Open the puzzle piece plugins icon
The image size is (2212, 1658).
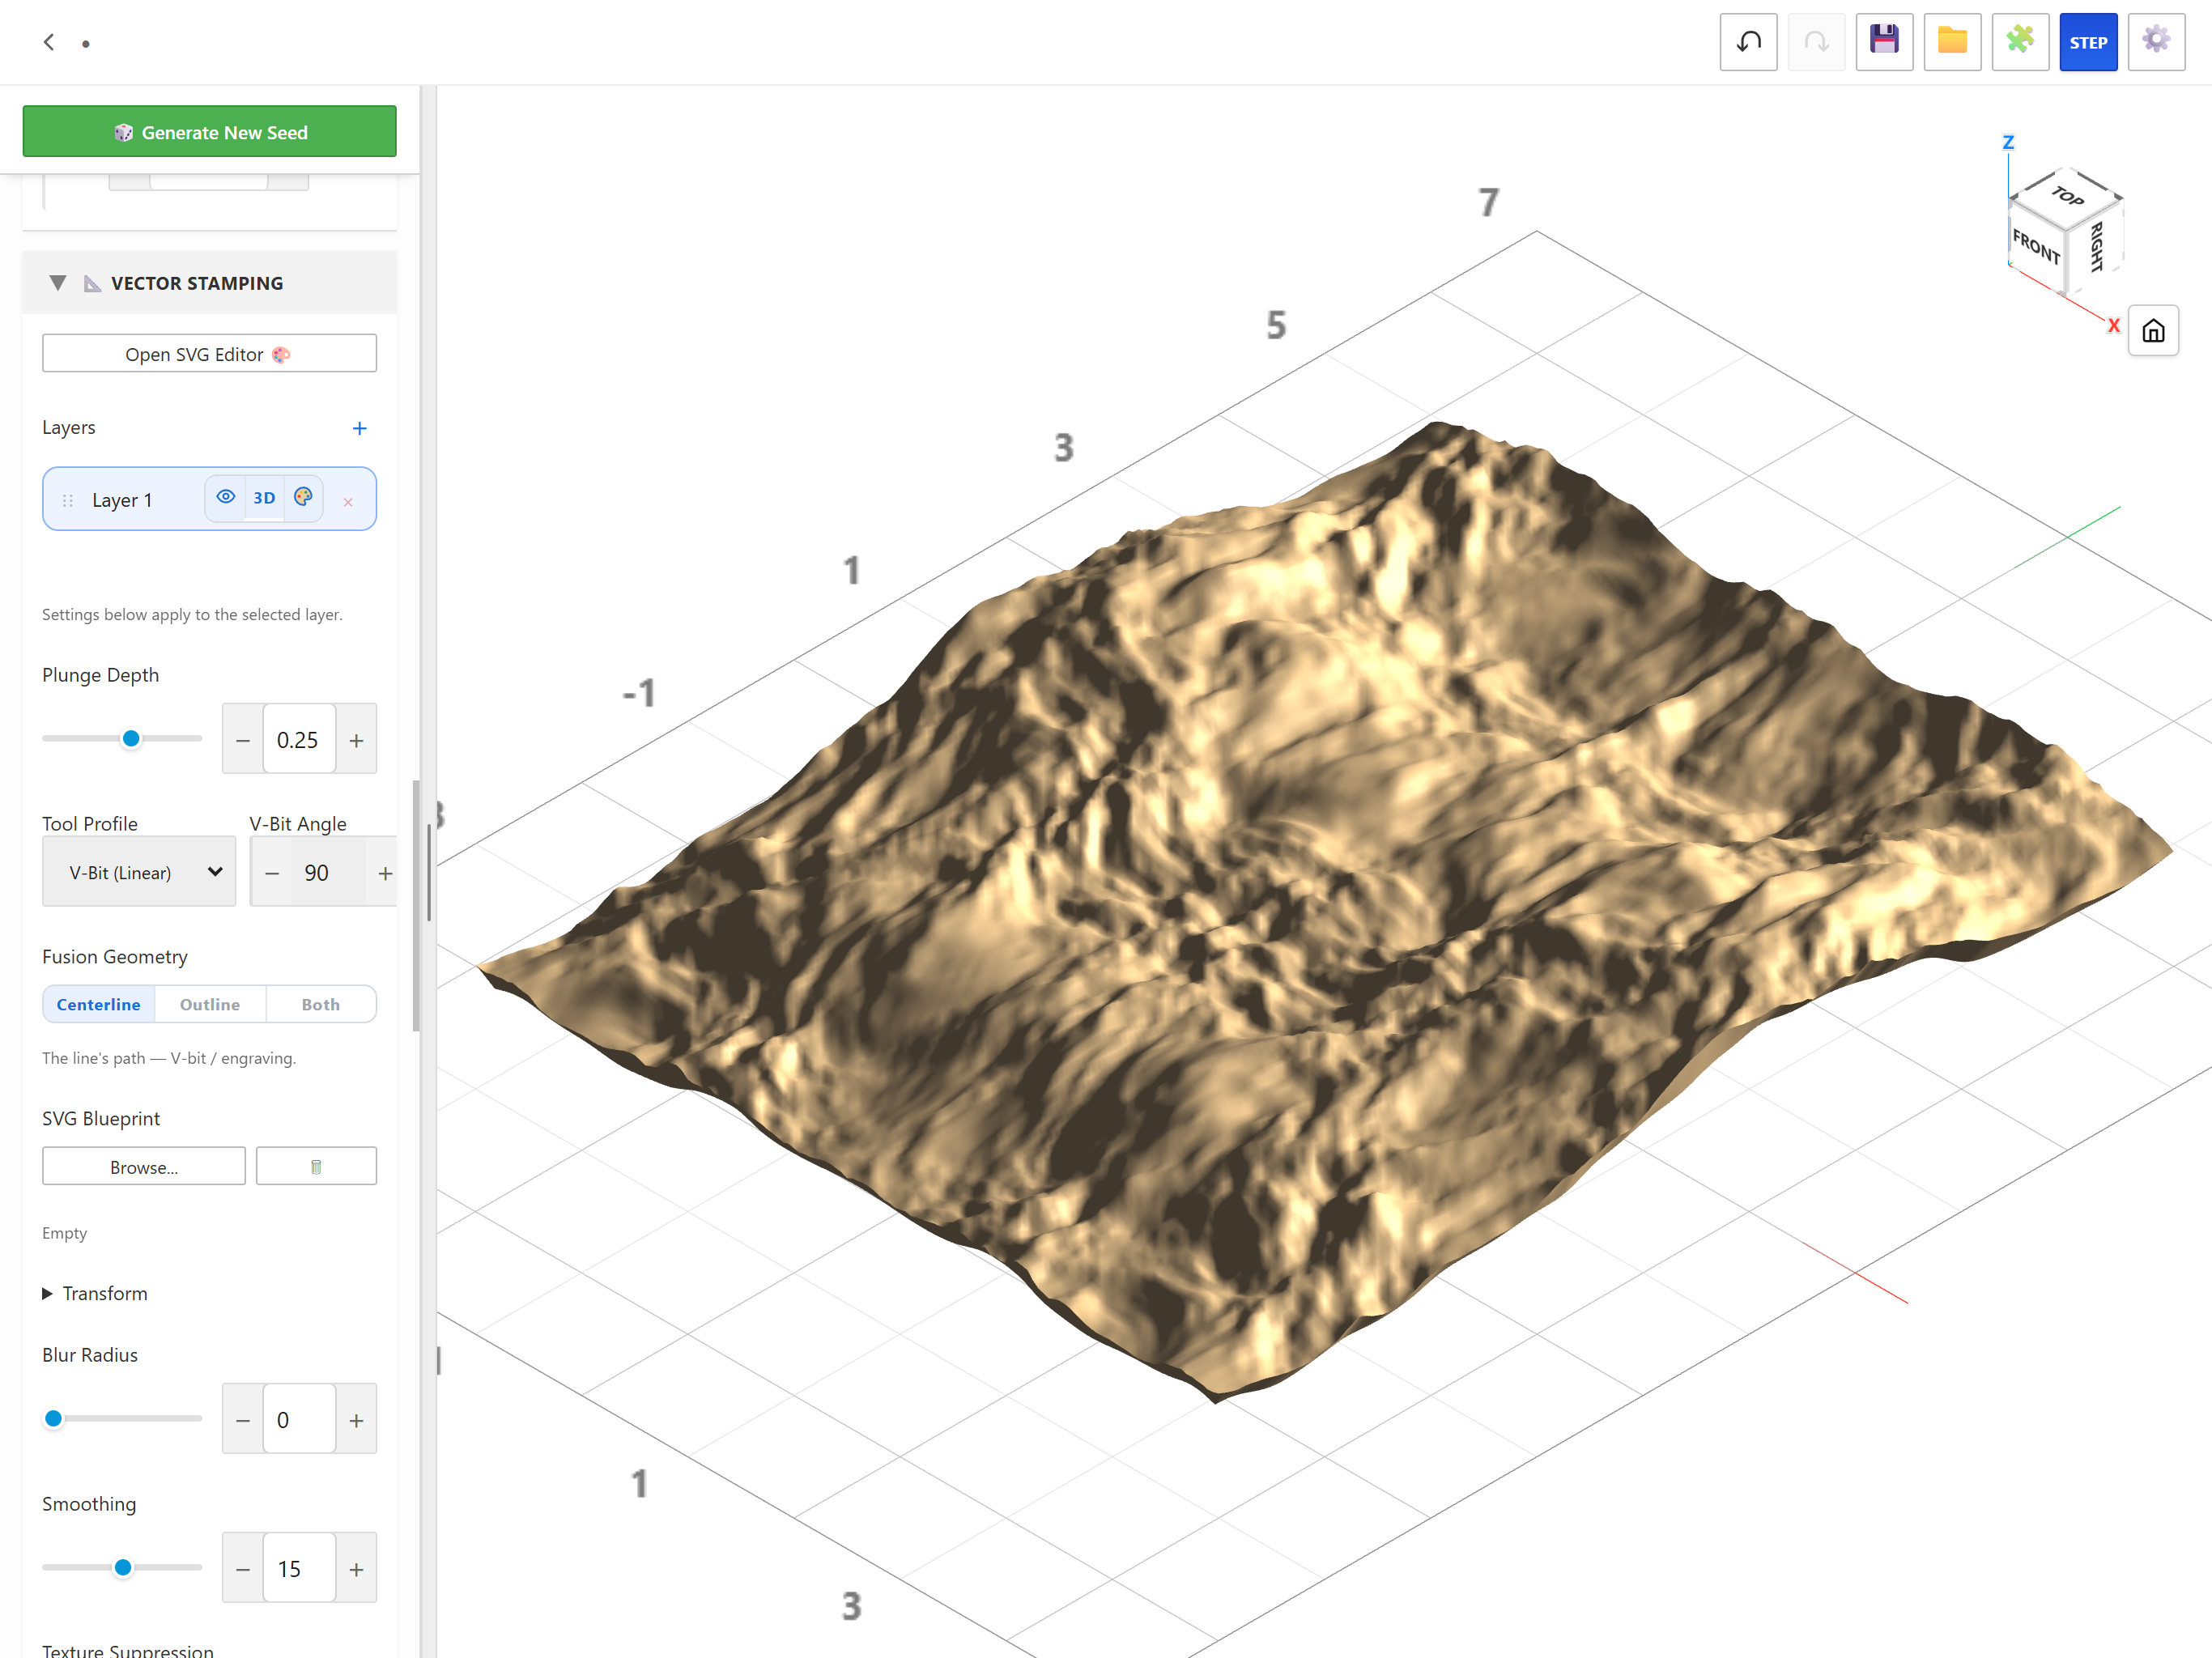2020,42
